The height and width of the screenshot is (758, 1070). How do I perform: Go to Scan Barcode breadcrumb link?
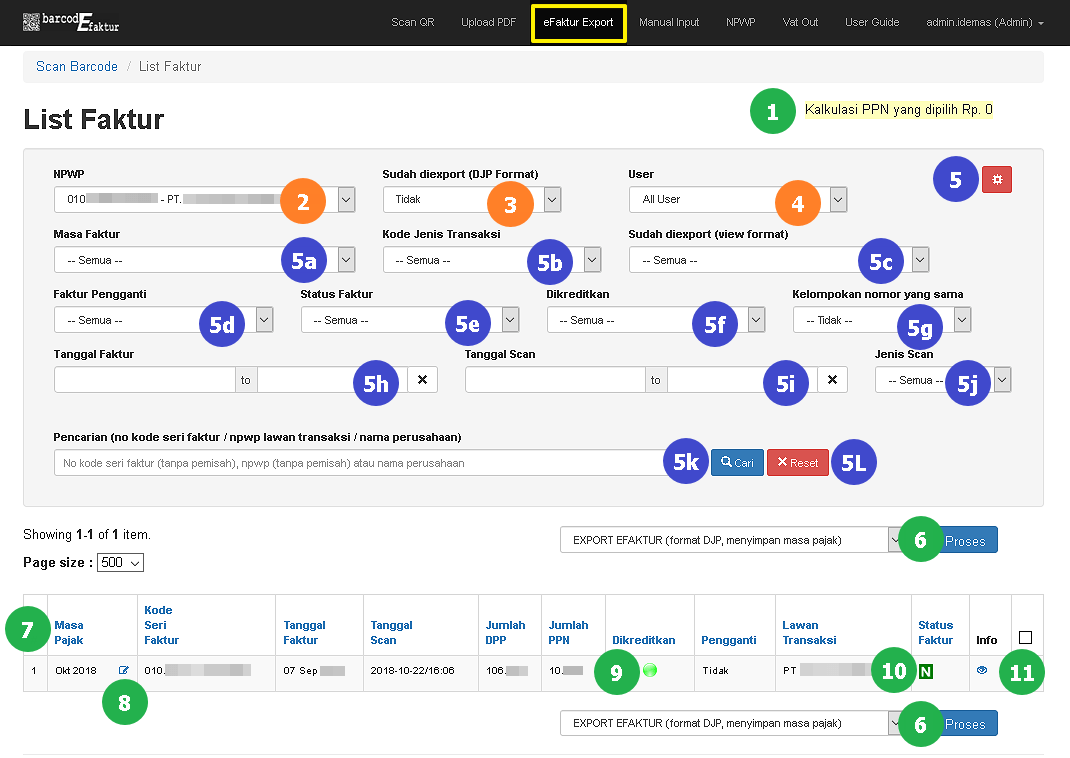pyautogui.click(x=77, y=66)
